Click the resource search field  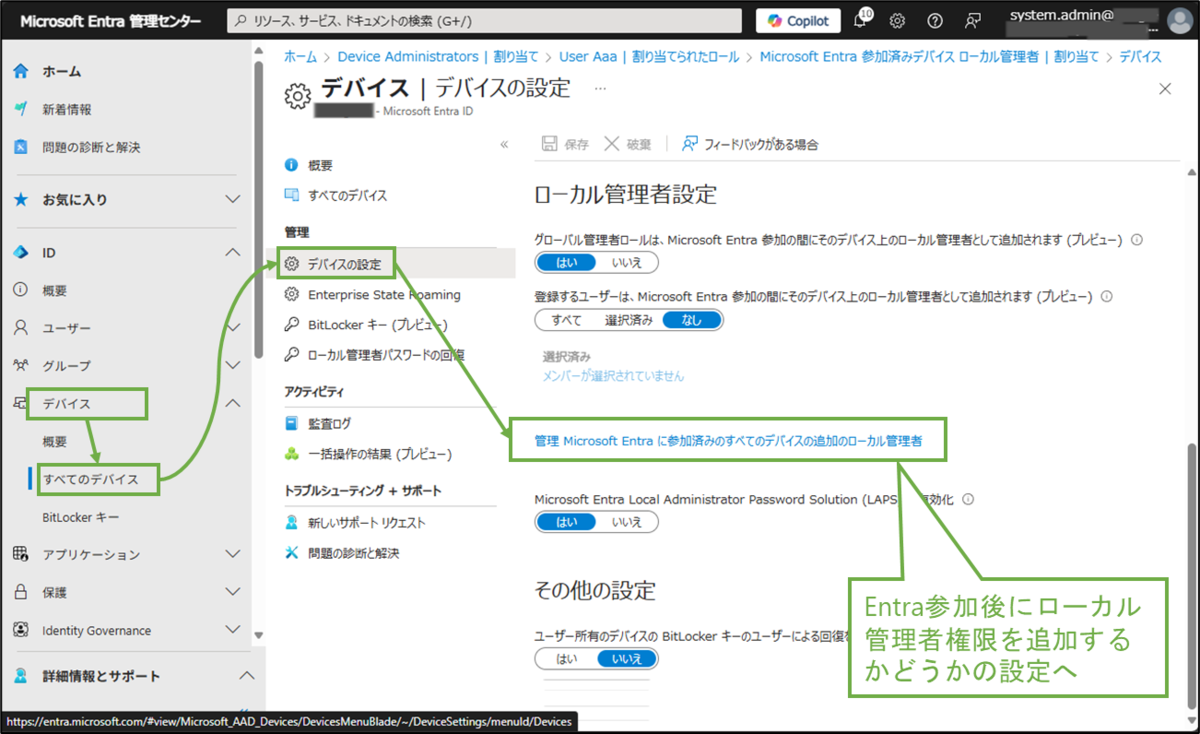(485, 20)
